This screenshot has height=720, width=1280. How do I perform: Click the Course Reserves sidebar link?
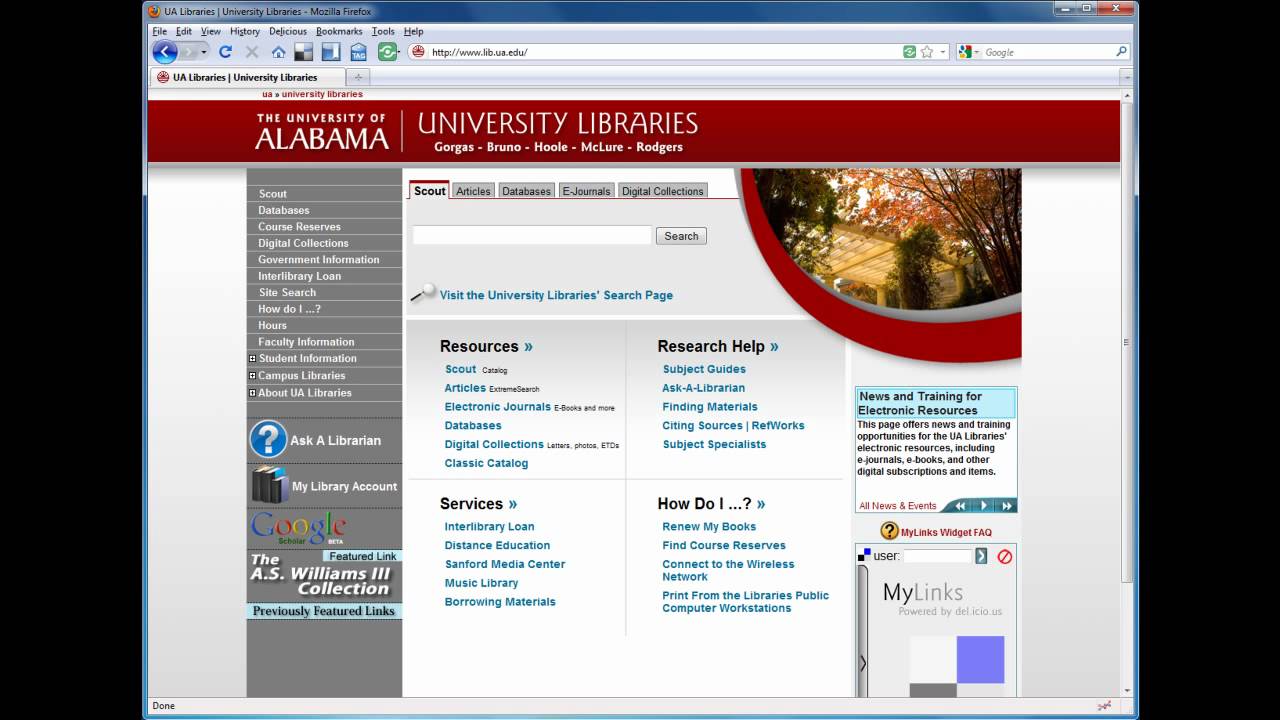pyautogui.click(x=299, y=227)
